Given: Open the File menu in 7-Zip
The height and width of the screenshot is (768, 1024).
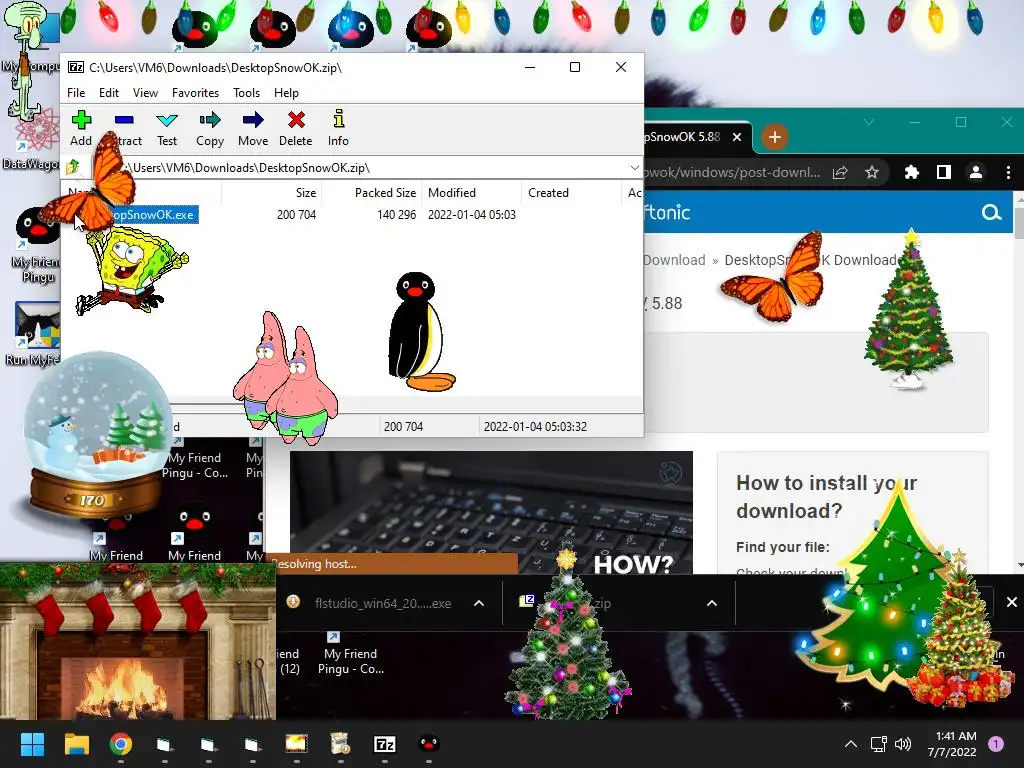Looking at the screenshot, I should click(x=76, y=93).
